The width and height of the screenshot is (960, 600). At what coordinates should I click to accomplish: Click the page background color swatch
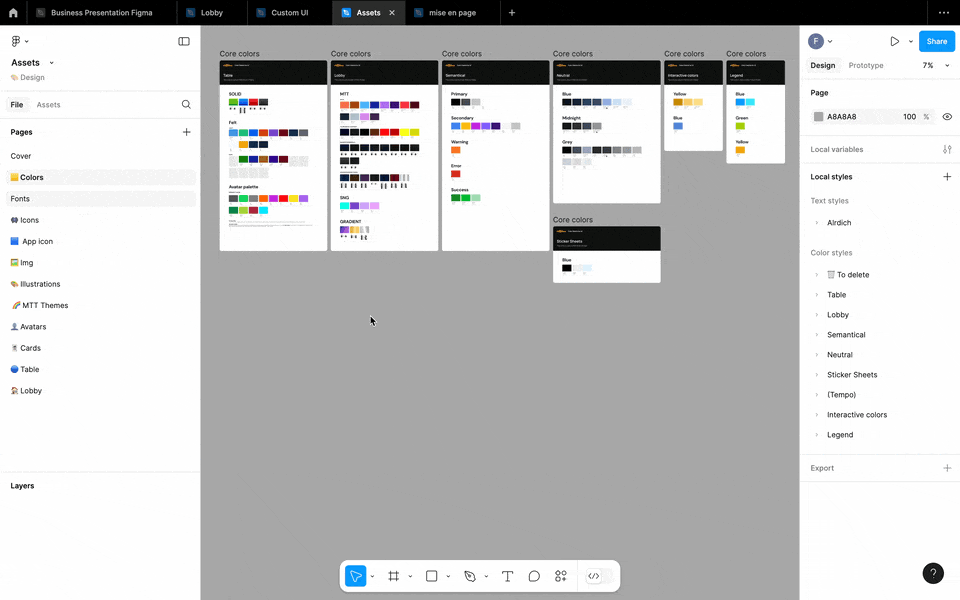point(818,117)
